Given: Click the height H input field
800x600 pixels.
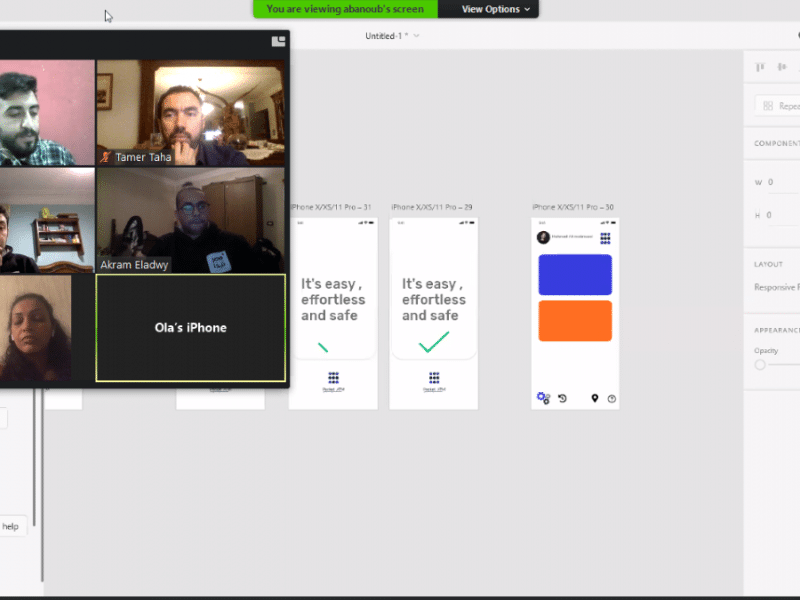Looking at the screenshot, I should 783,215.
